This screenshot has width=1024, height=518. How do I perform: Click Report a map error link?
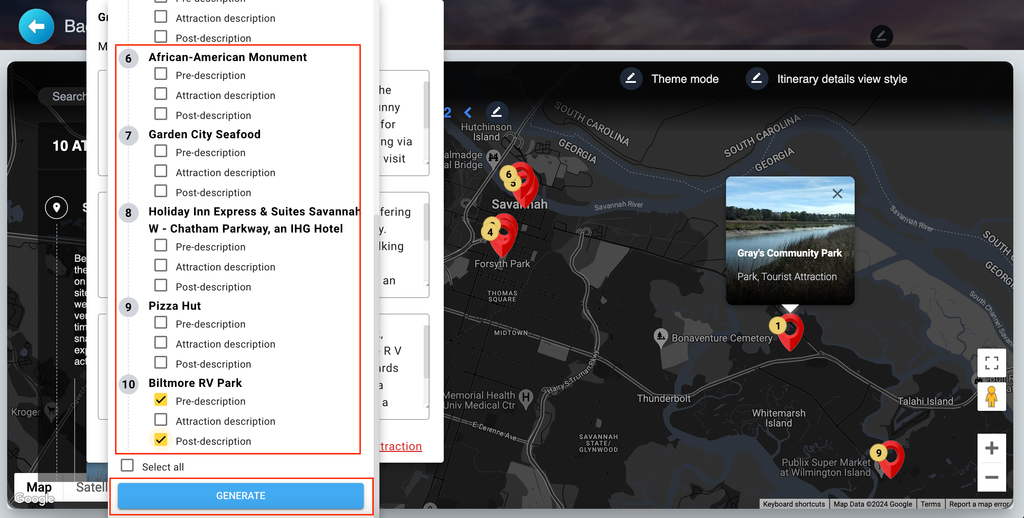(980, 504)
